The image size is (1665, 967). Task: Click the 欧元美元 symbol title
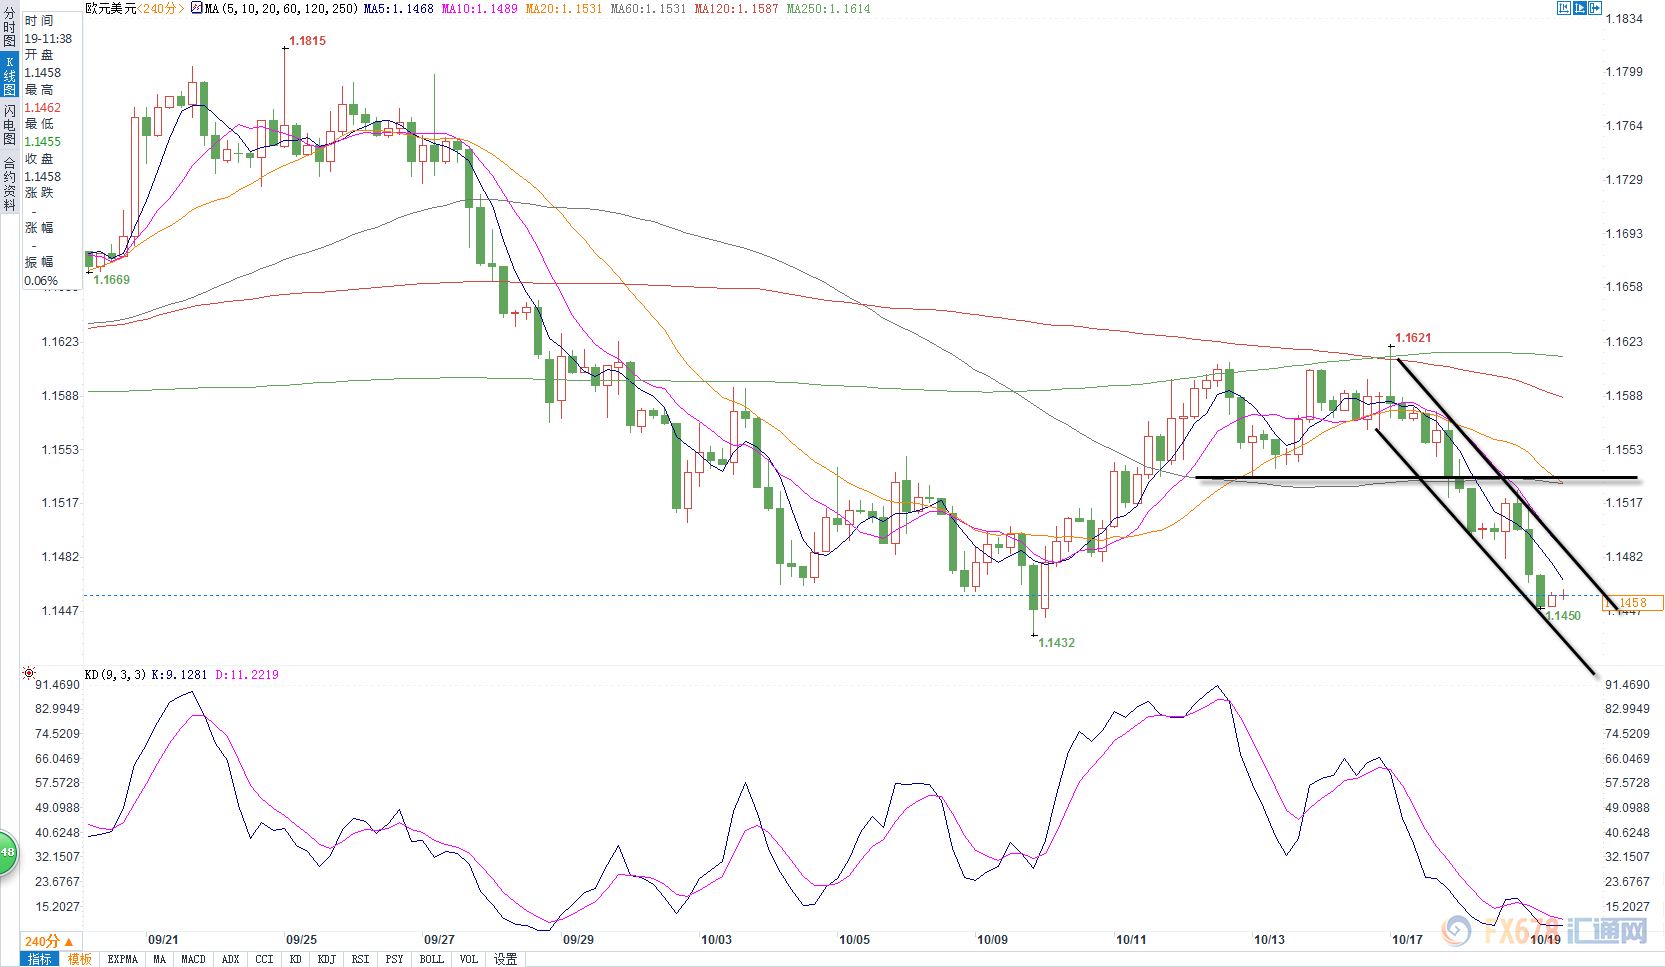110,8
